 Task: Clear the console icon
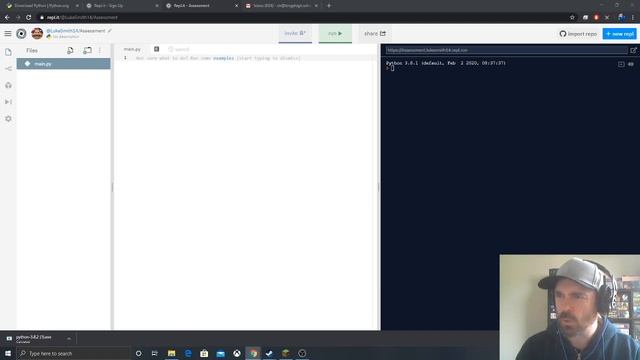coord(621,64)
